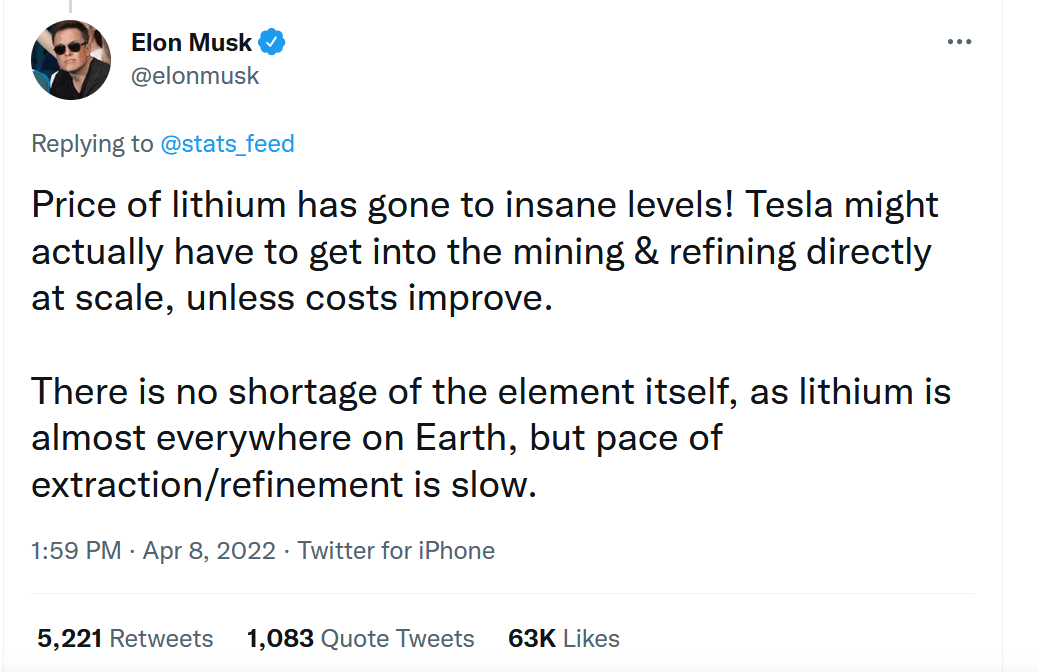Click the blue verified badge

pos(271,42)
